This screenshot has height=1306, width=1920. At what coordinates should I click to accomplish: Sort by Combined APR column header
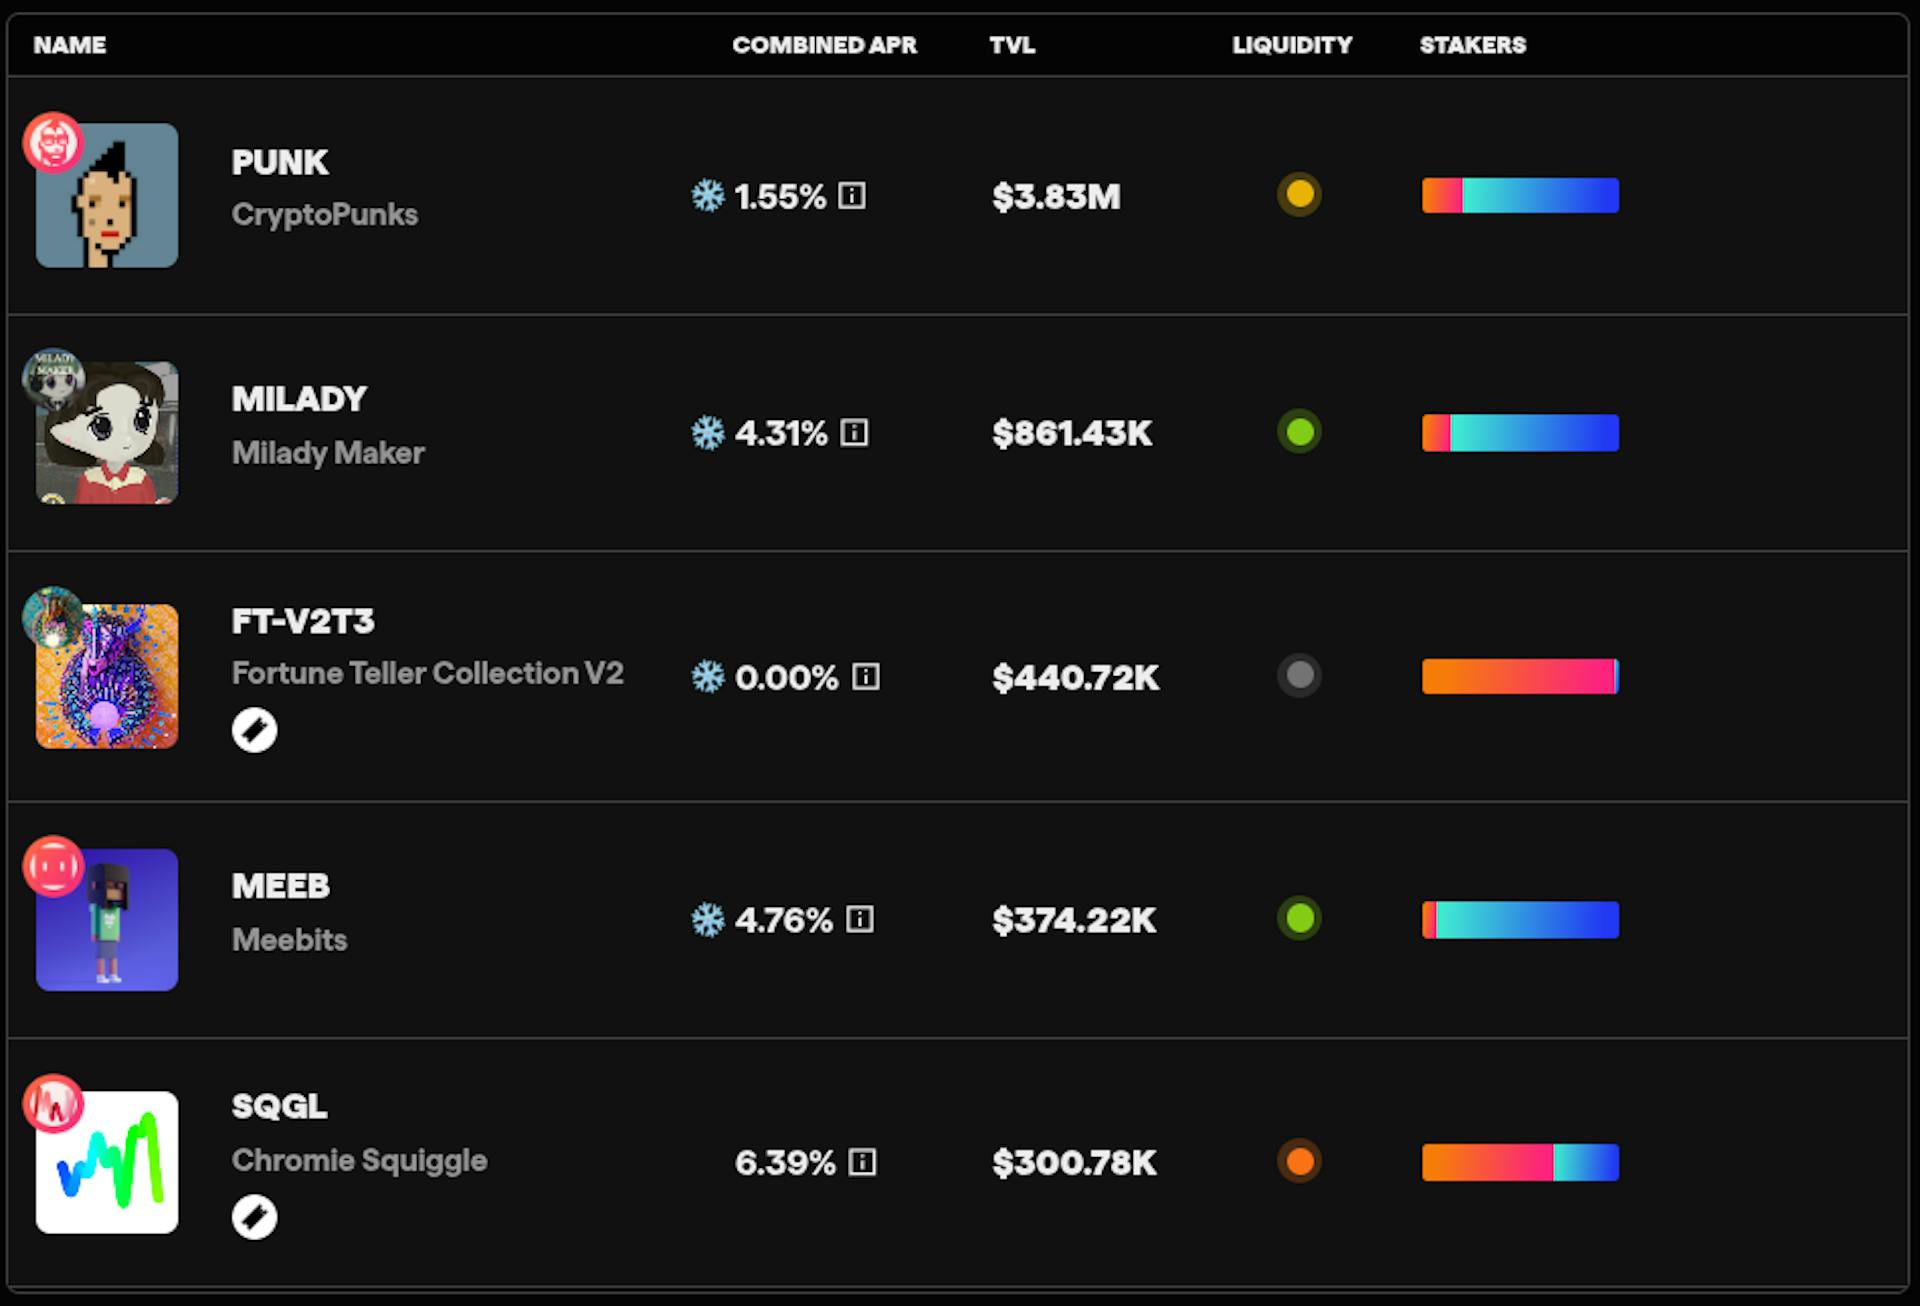[824, 45]
